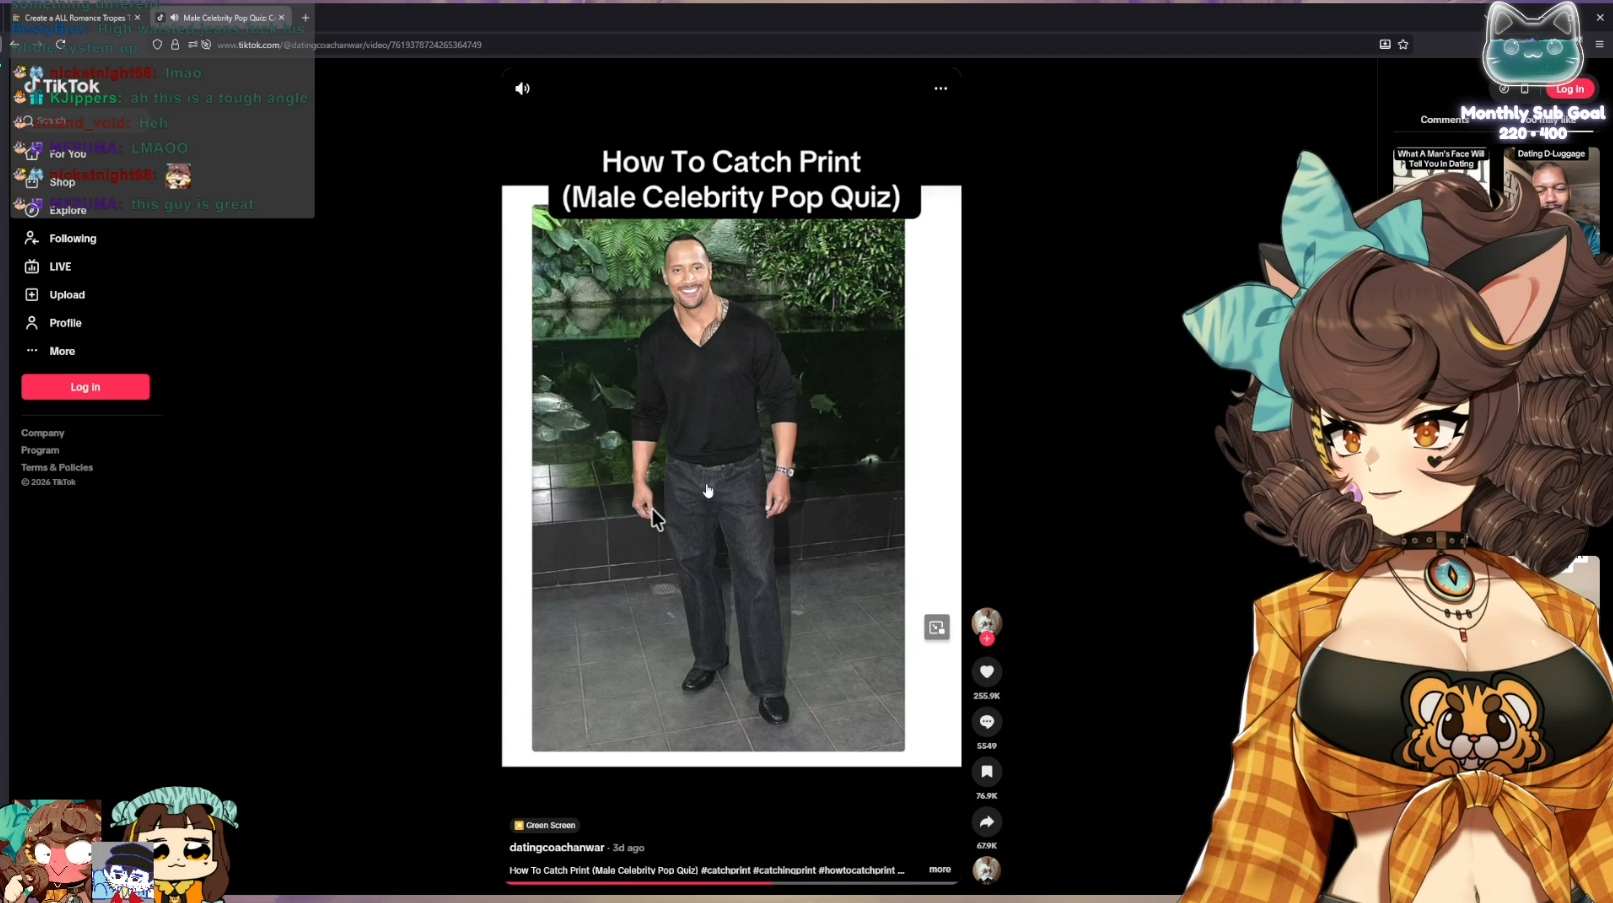
Task: Open the #catchprint hashtag
Action: click(726, 870)
